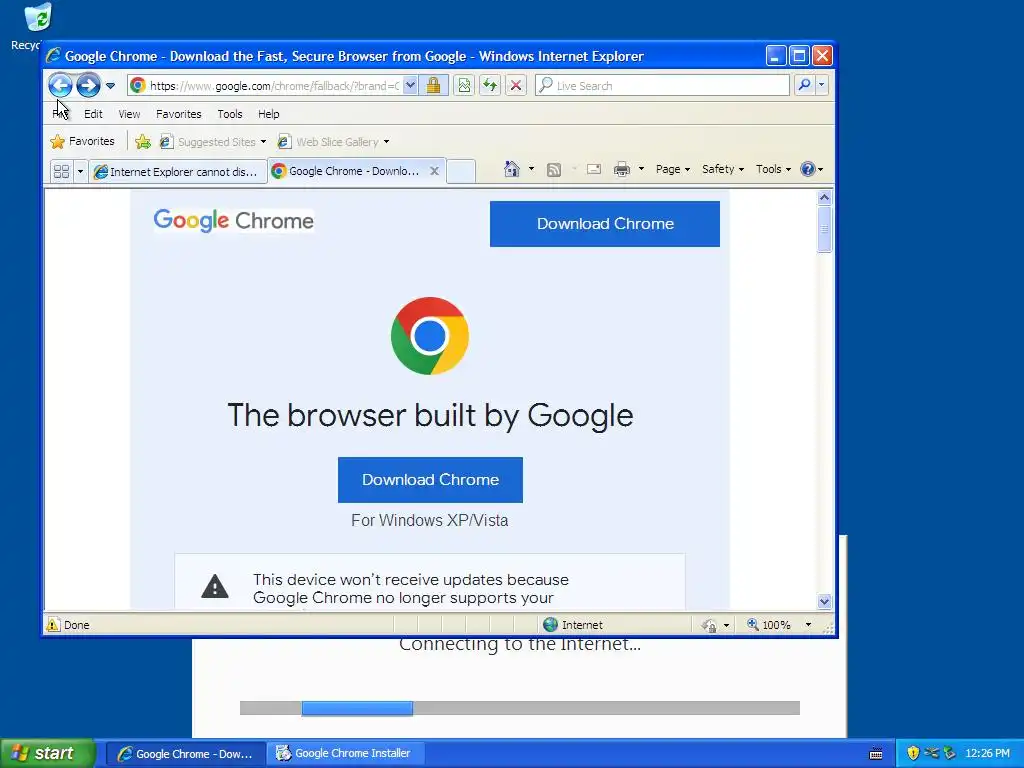
Task: Open the Page command menu
Action: [673, 169]
